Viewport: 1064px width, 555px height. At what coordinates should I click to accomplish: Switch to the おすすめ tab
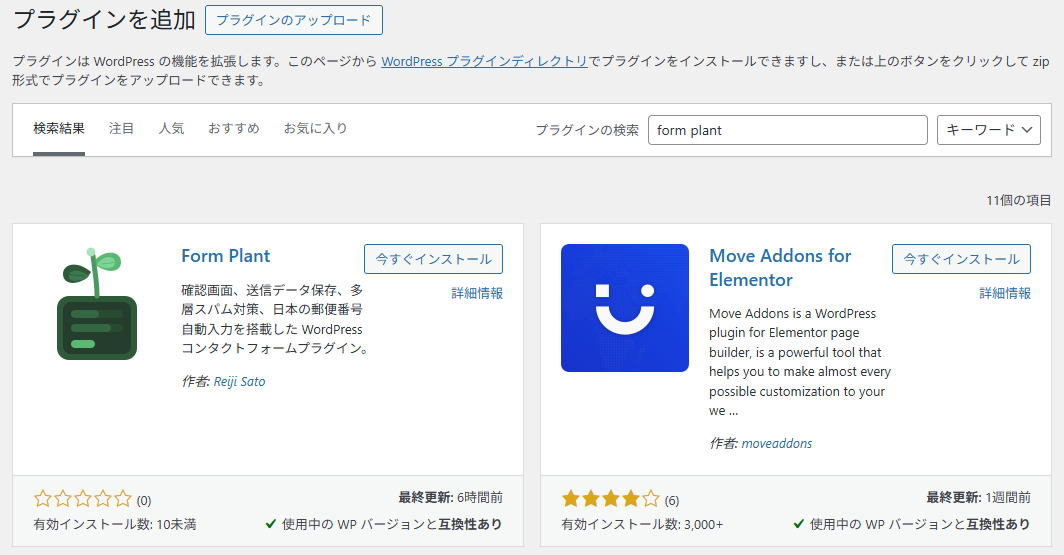233,128
